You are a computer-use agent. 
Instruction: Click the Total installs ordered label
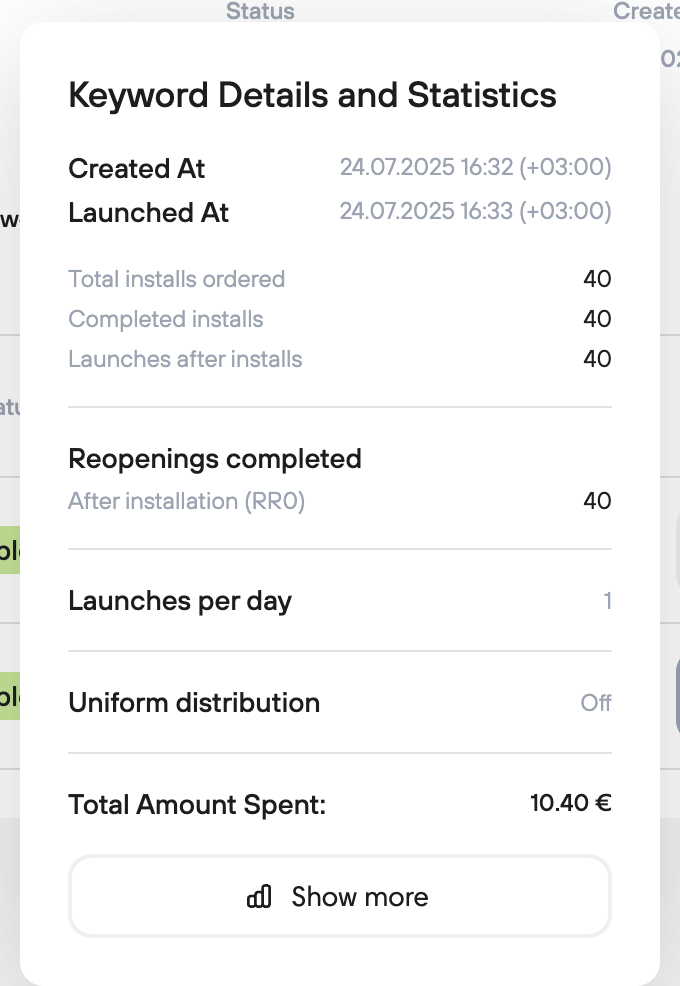(x=176, y=279)
